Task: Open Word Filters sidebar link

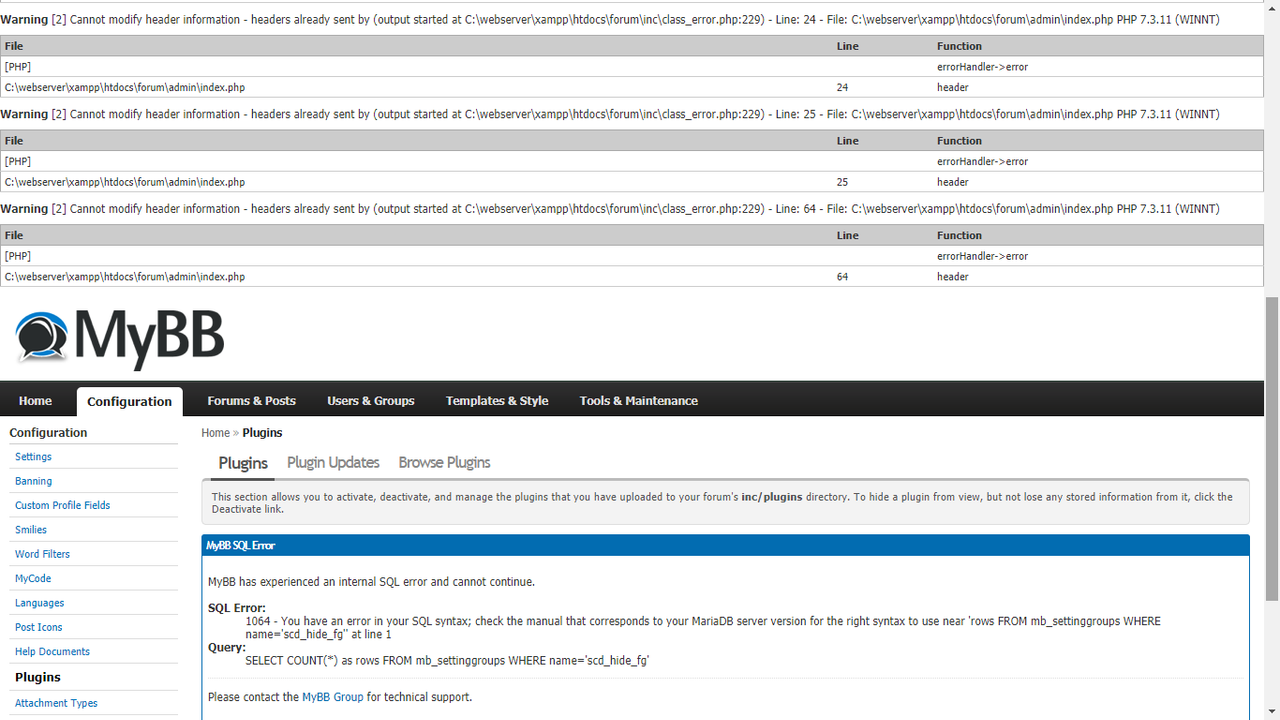Action: (x=42, y=554)
